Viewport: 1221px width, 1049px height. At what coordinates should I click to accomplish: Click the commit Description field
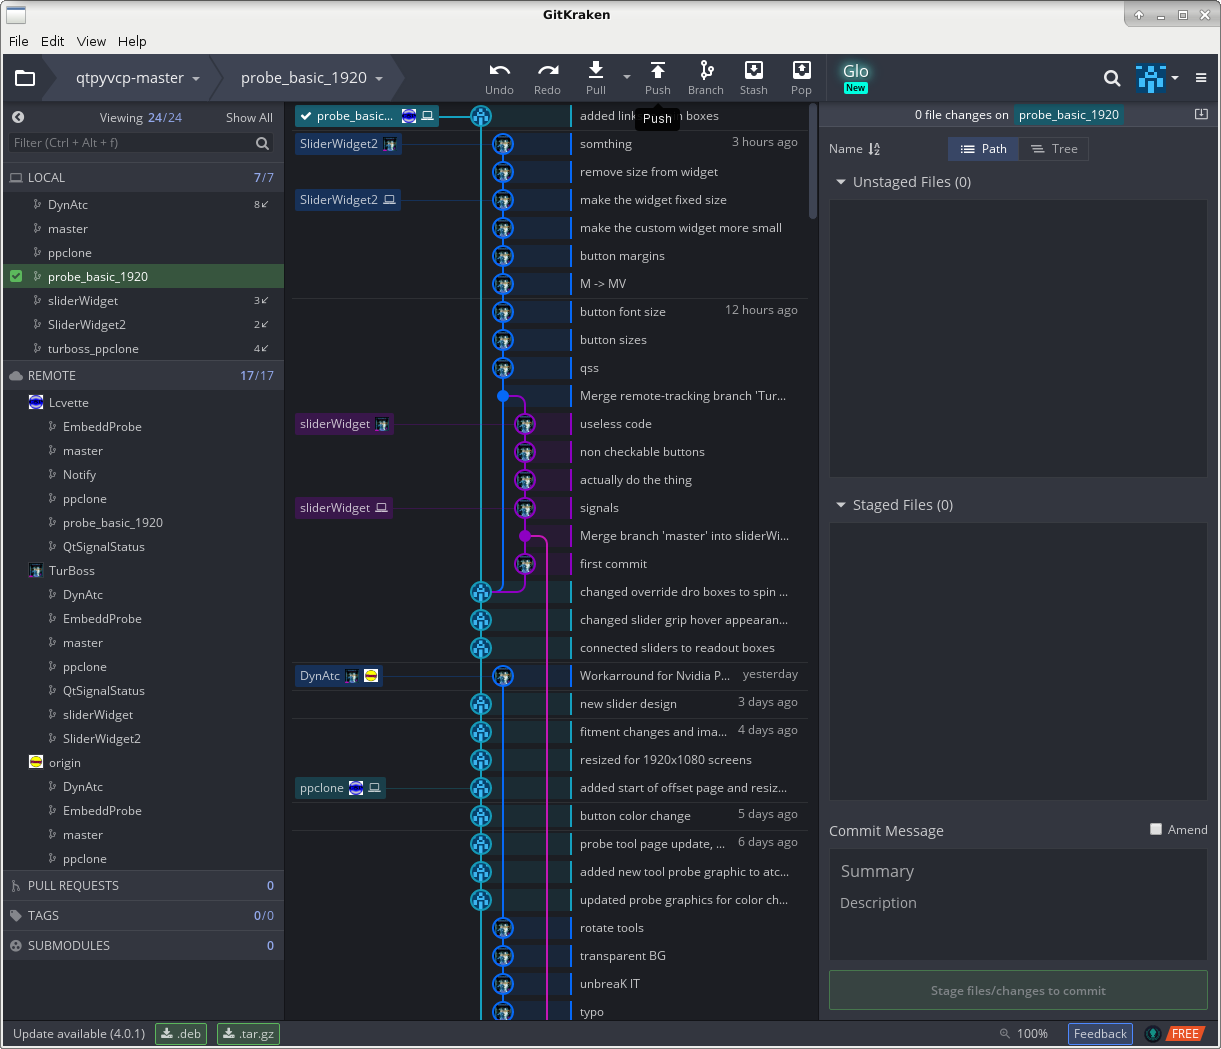[x=1018, y=903]
